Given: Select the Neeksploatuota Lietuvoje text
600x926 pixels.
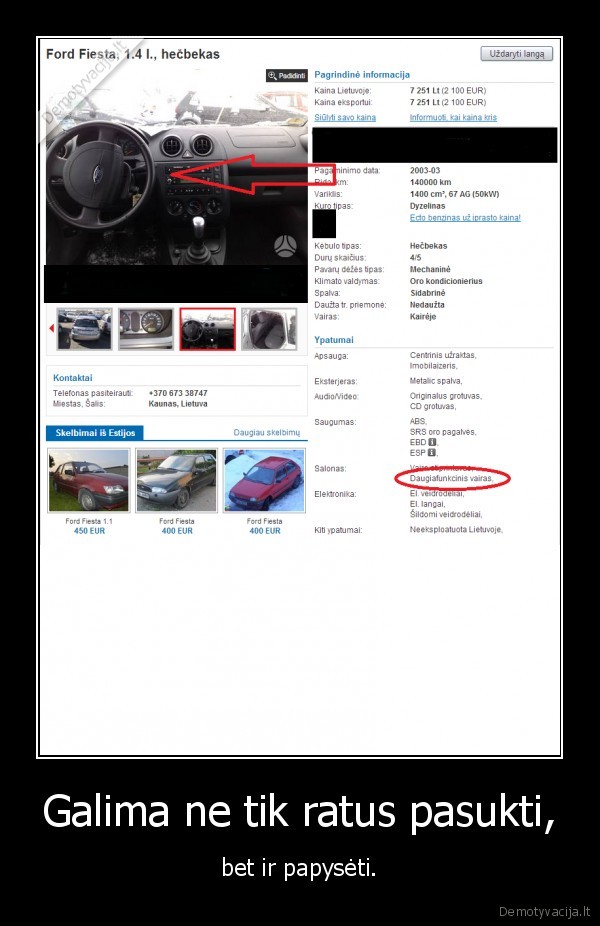Looking at the screenshot, I should coord(456,530).
